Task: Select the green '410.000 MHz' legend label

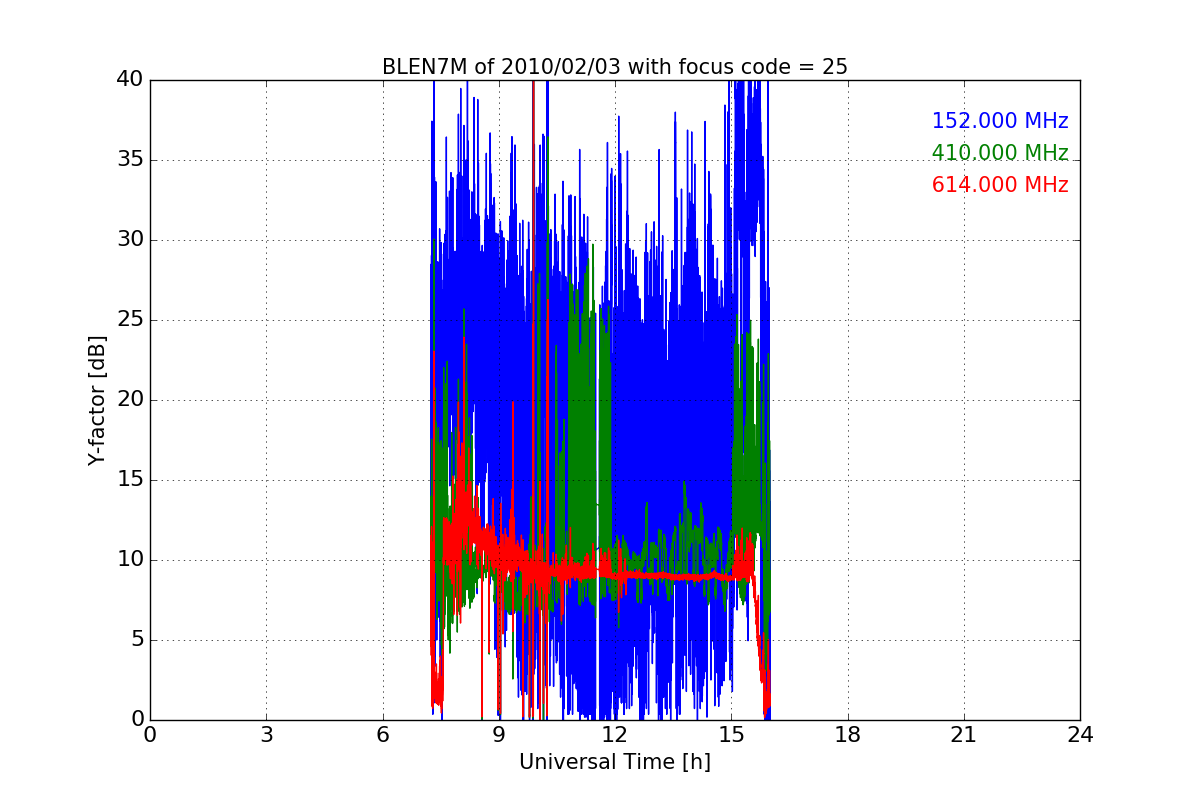Action: click(1000, 153)
